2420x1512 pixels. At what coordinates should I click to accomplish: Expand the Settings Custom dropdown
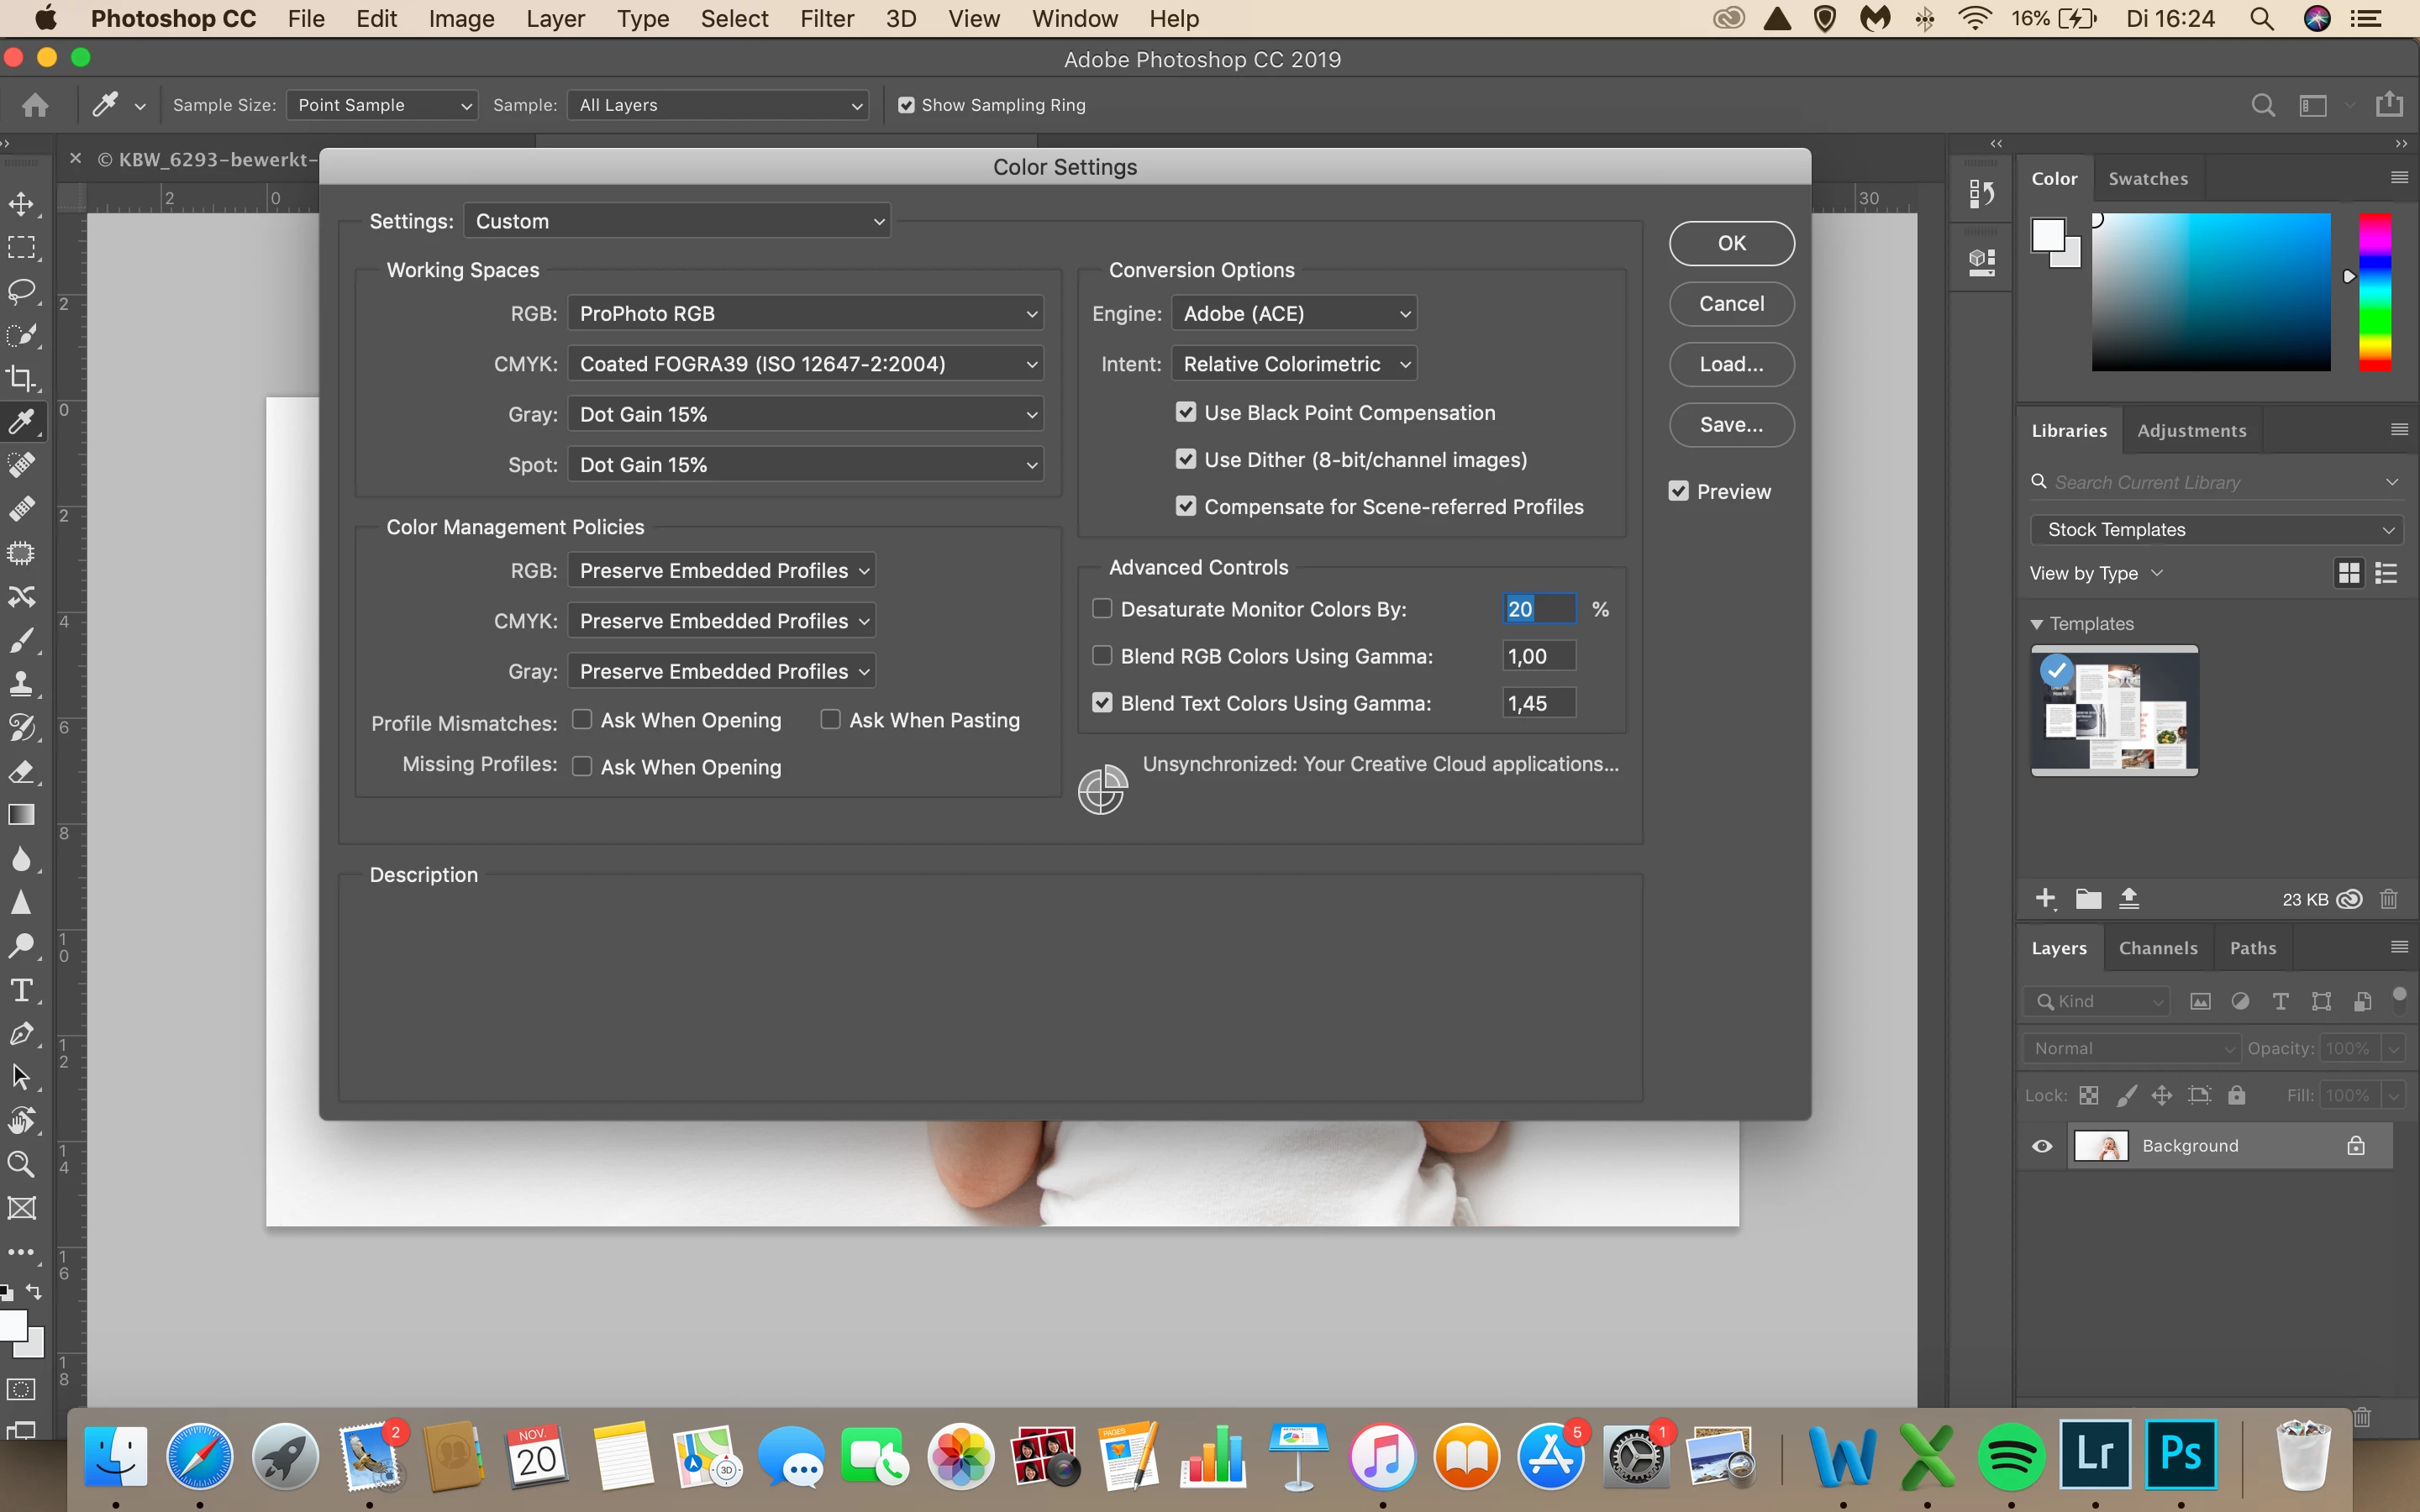(x=677, y=221)
